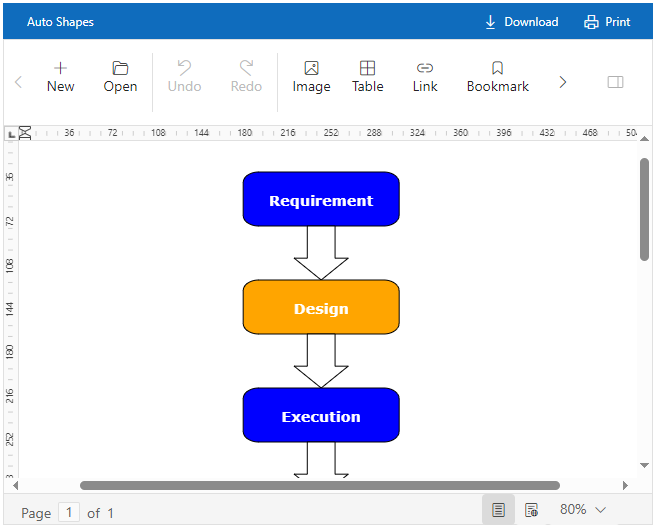Viewport: 656px width, 530px height.
Task: Click the Undo toolbar button
Action: tap(184, 78)
